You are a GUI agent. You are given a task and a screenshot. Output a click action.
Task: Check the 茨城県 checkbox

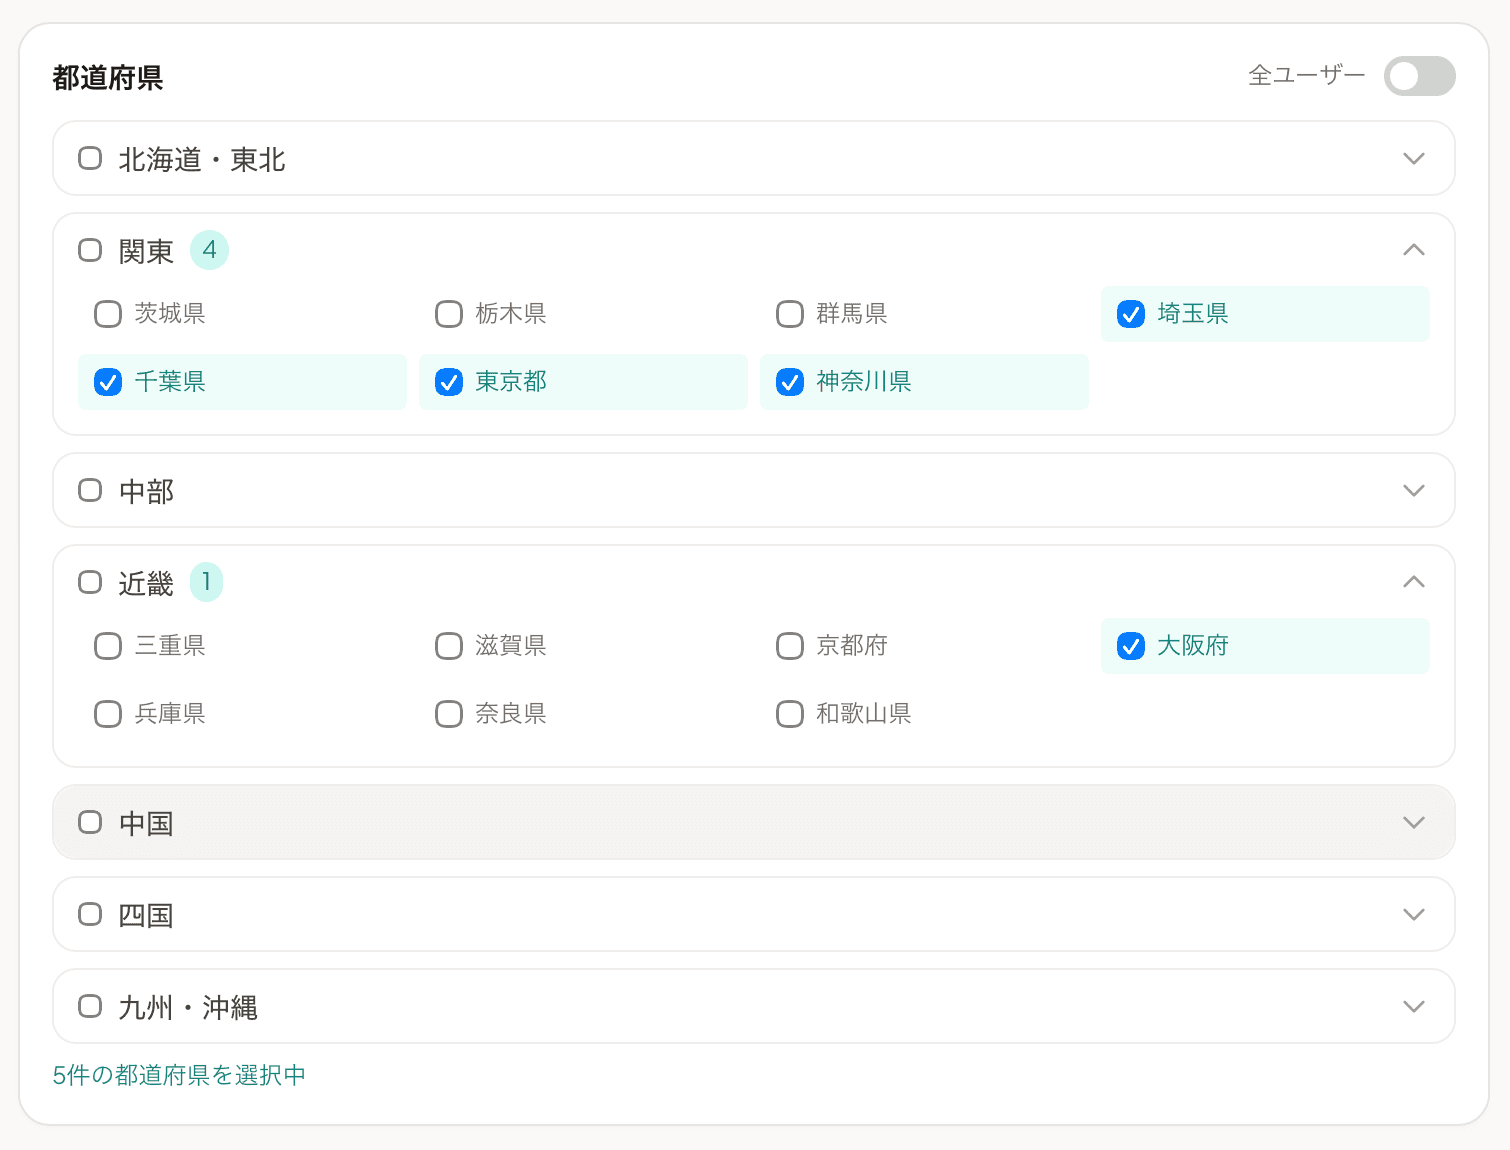(x=108, y=314)
